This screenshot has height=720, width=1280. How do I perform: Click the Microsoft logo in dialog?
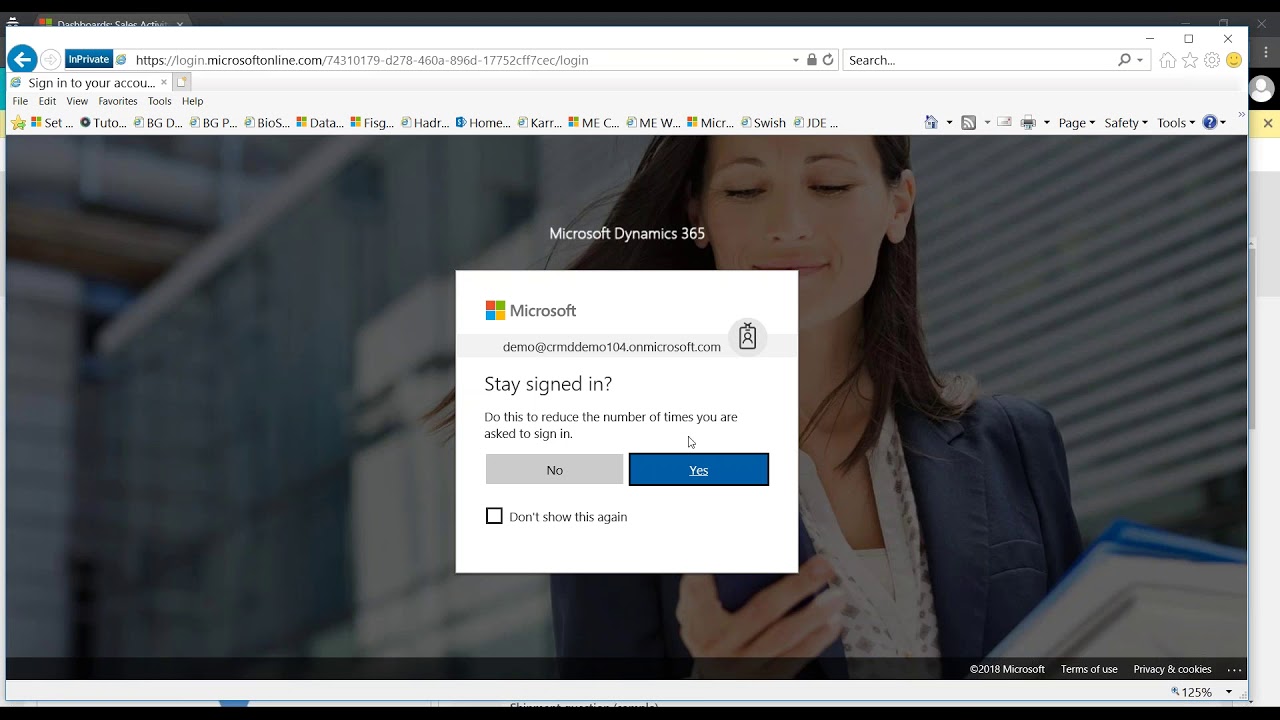click(531, 311)
